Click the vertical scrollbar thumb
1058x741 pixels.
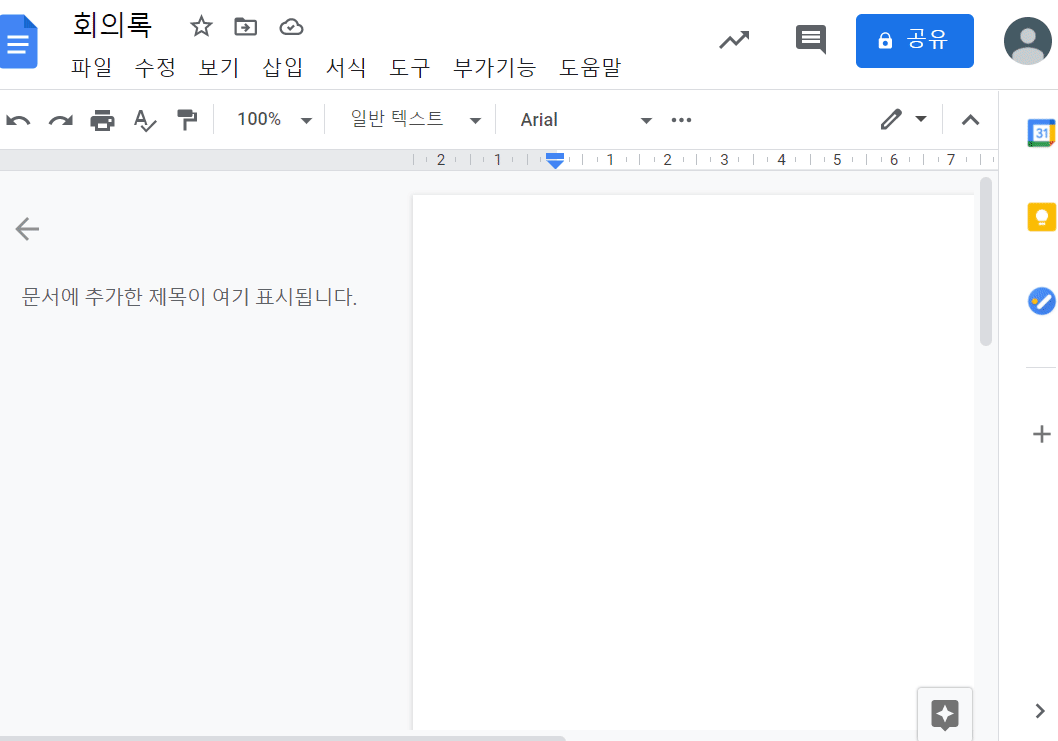[x=986, y=262]
